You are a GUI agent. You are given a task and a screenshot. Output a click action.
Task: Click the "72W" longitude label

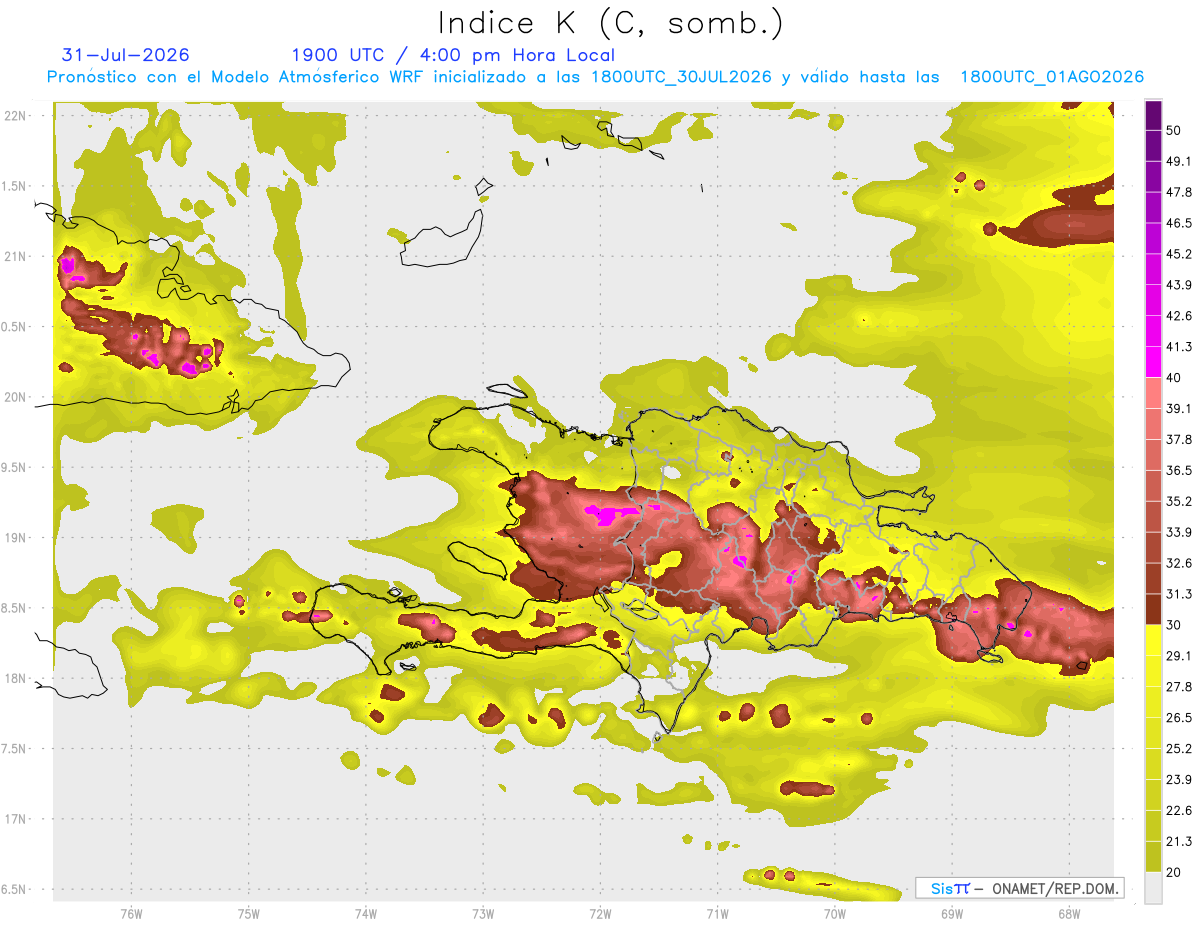coord(600,914)
